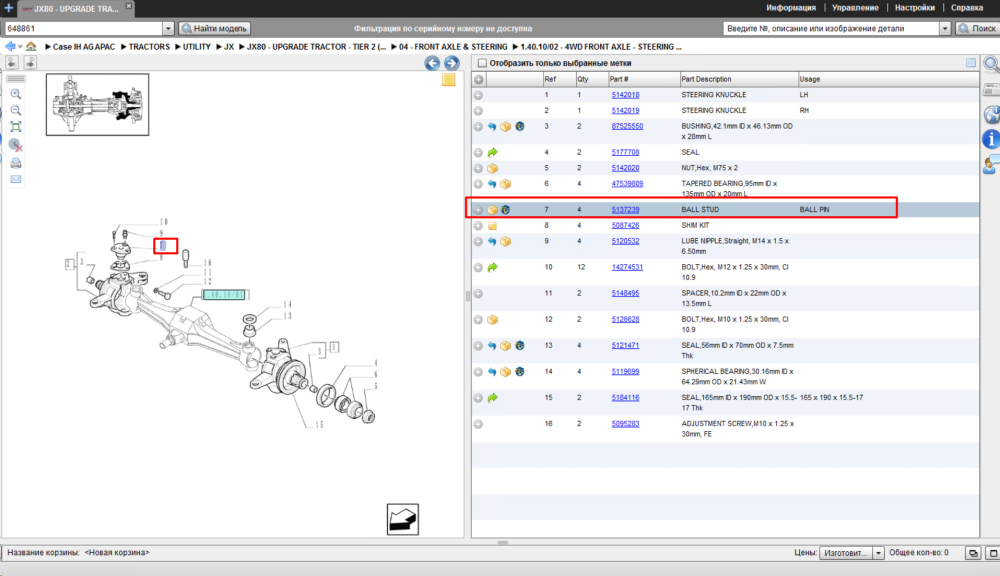Open TRACTORS breadcrumb level
This screenshot has width=1000, height=576.
coord(149,47)
